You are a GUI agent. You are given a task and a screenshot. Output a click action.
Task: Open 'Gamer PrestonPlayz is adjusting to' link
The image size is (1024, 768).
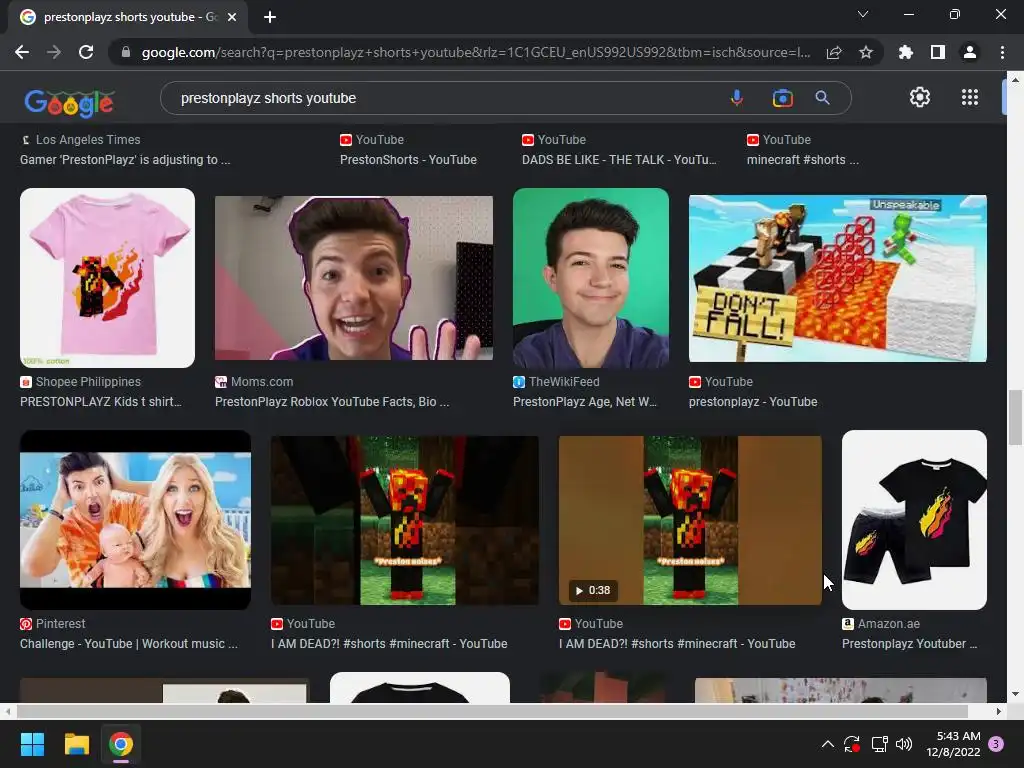coord(125,159)
